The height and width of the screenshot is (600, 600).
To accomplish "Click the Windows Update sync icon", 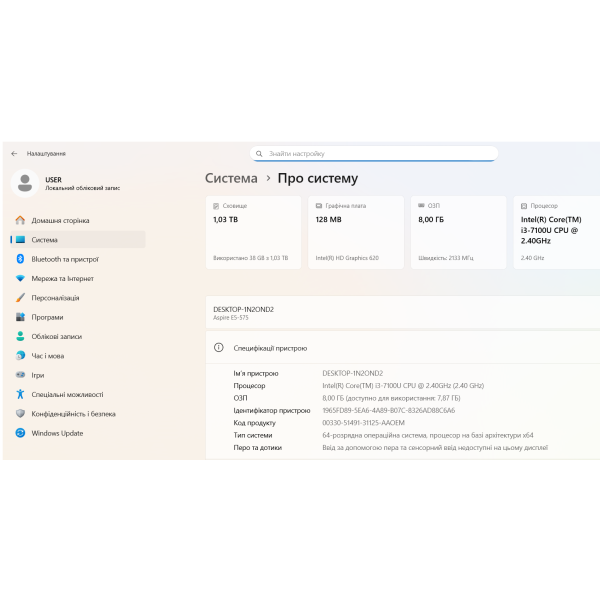I will tap(20, 433).
